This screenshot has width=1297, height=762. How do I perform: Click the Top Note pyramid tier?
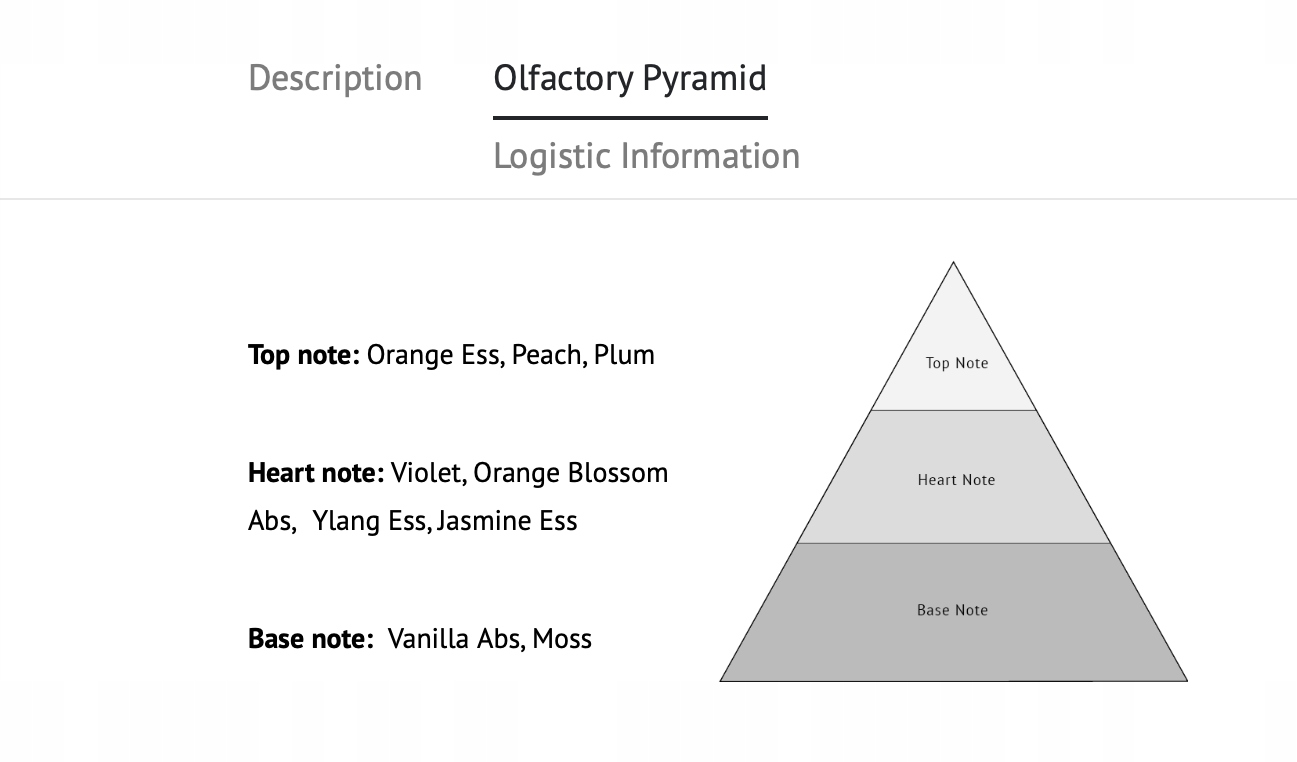956,363
